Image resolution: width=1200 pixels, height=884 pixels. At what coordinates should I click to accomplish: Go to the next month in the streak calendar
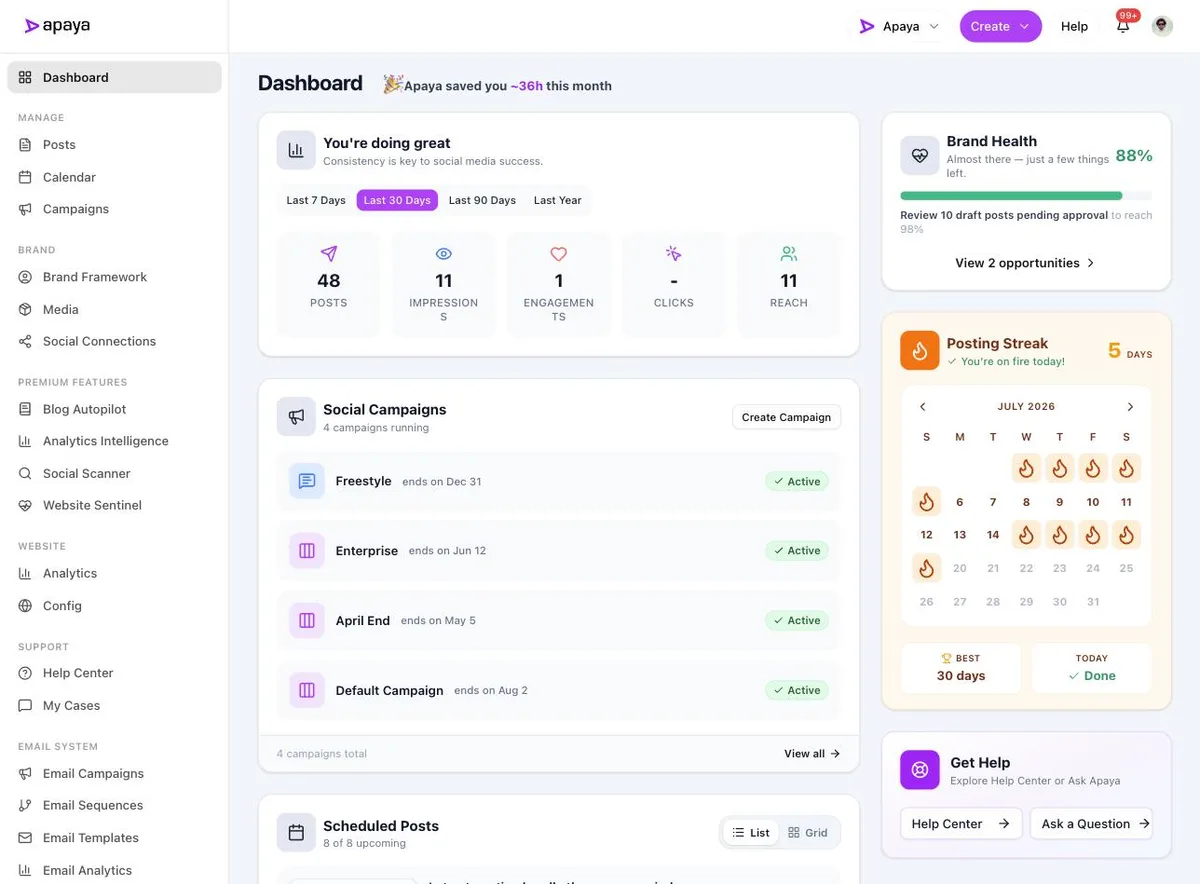[x=1130, y=407]
